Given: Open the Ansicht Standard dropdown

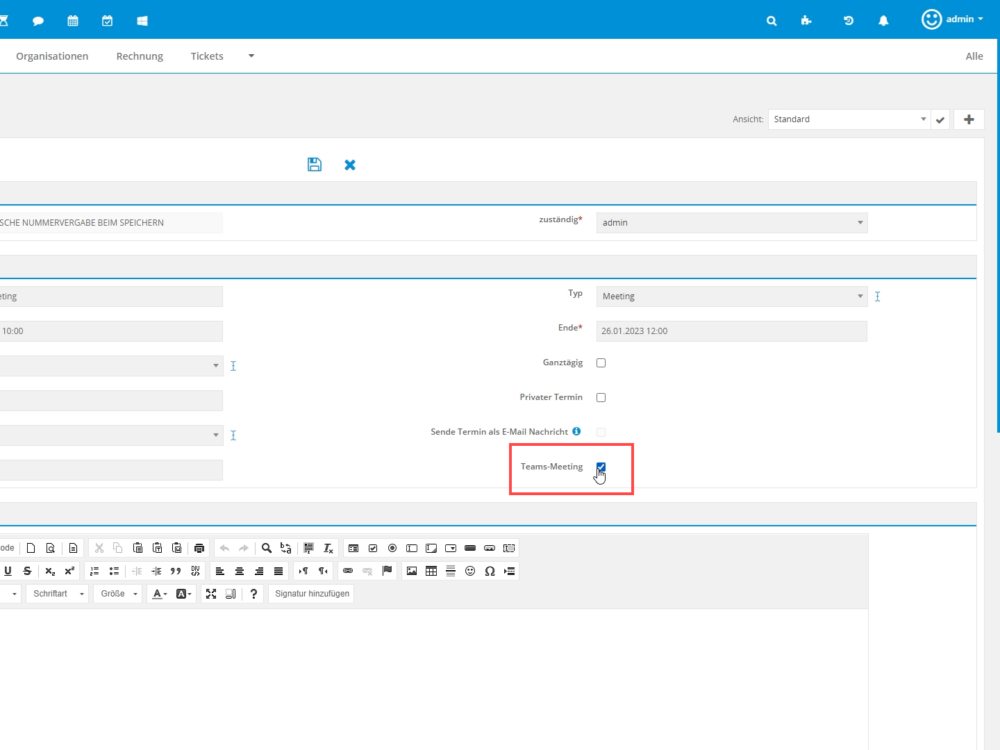Looking at the screenshot, I should point(848,119).
